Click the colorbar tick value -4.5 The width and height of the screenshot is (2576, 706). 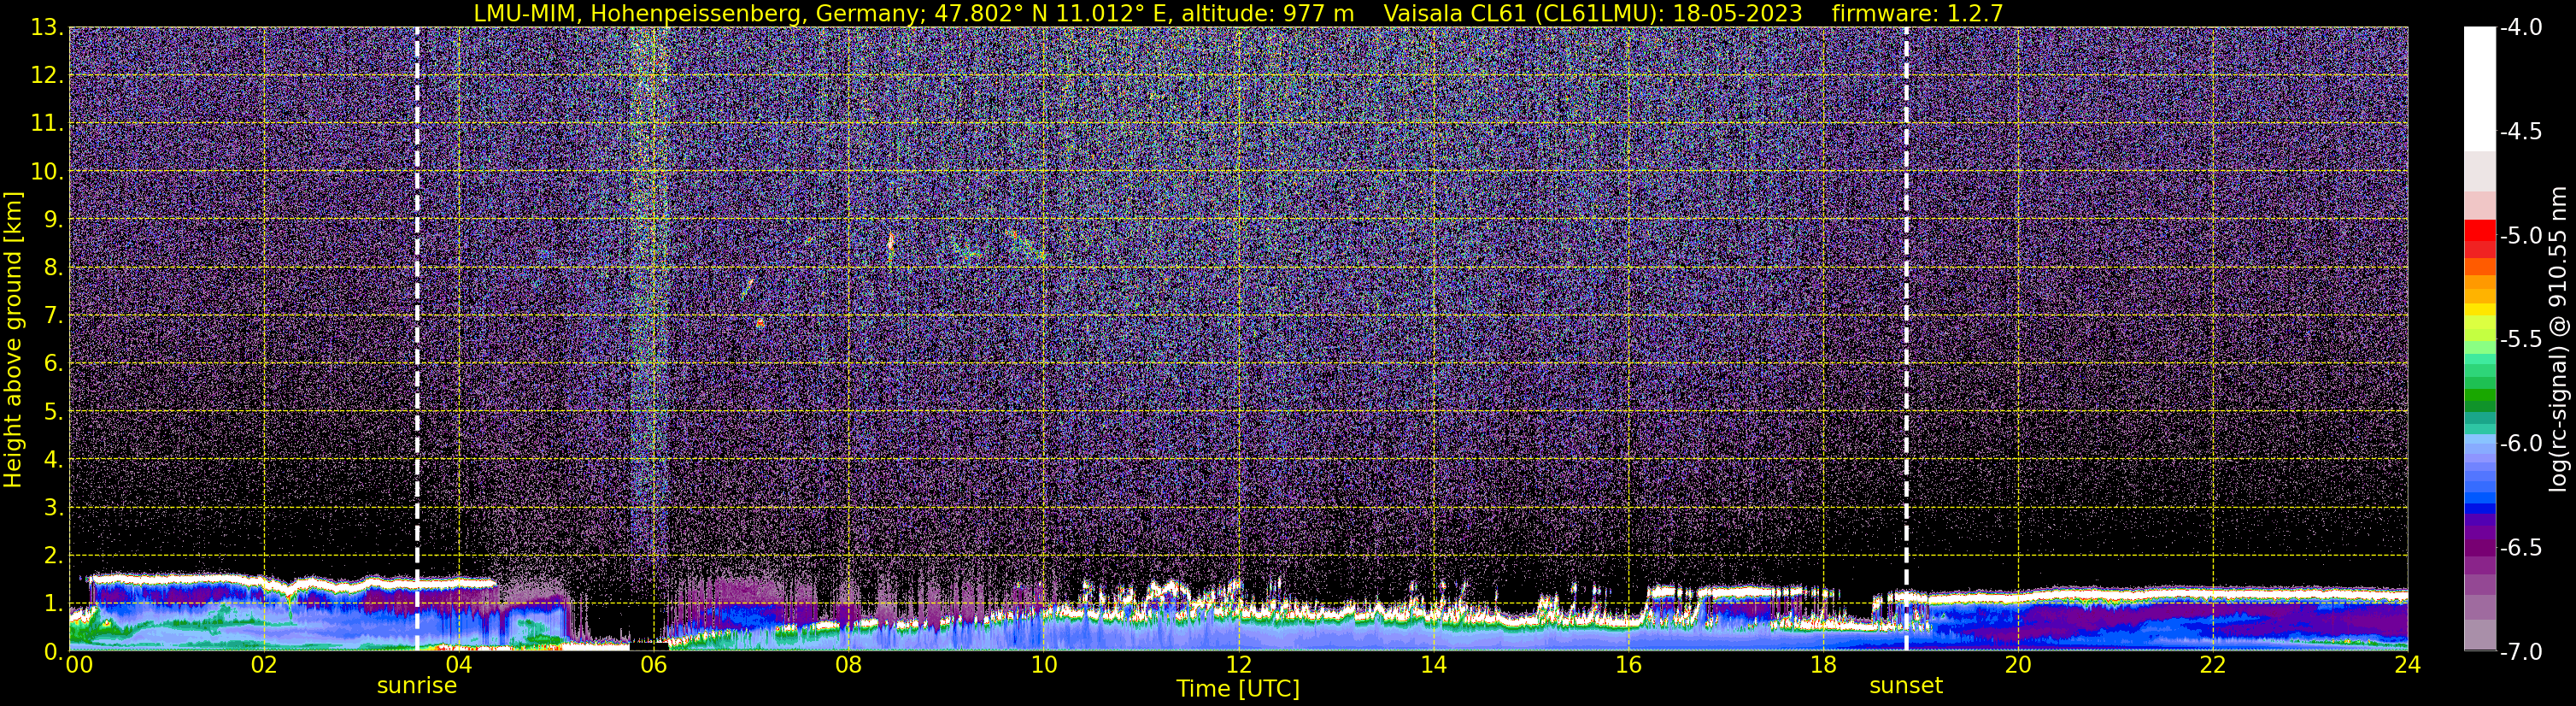tap(2520, 132)
